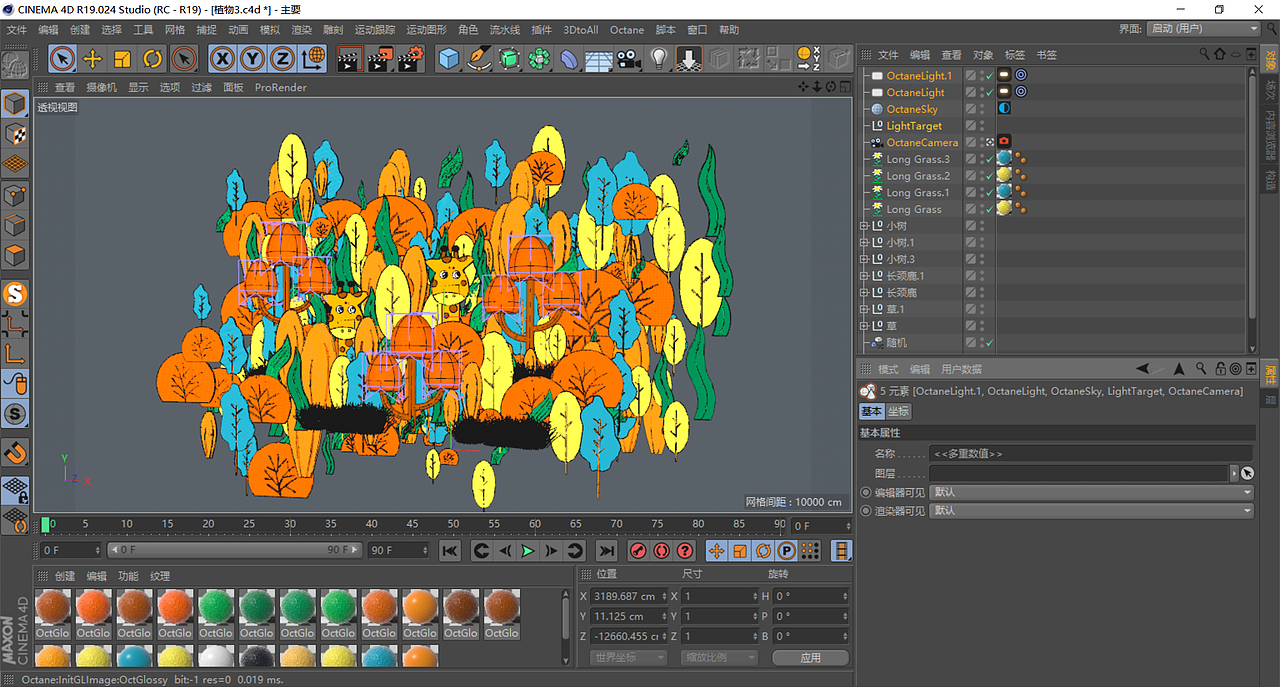1280x687 pixels.
Task: Activate the Live Selection arrow tool
Action: pos(63,59)
